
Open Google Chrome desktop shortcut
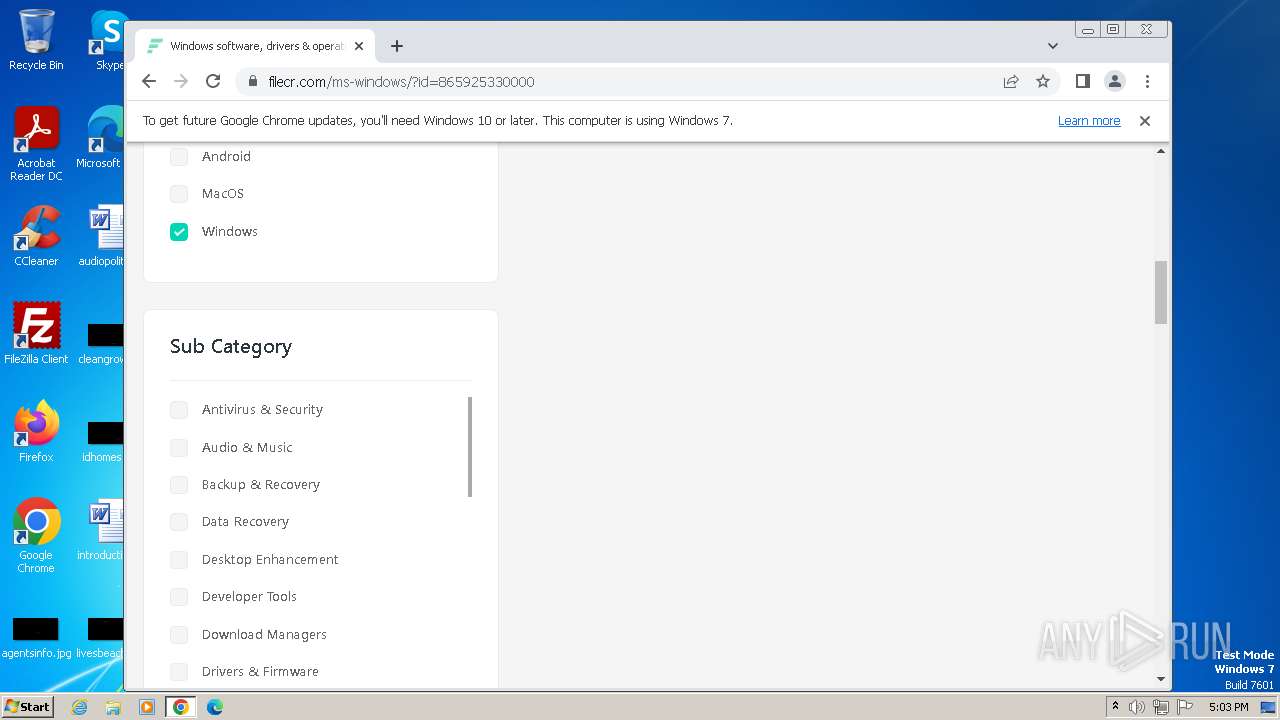36,536
